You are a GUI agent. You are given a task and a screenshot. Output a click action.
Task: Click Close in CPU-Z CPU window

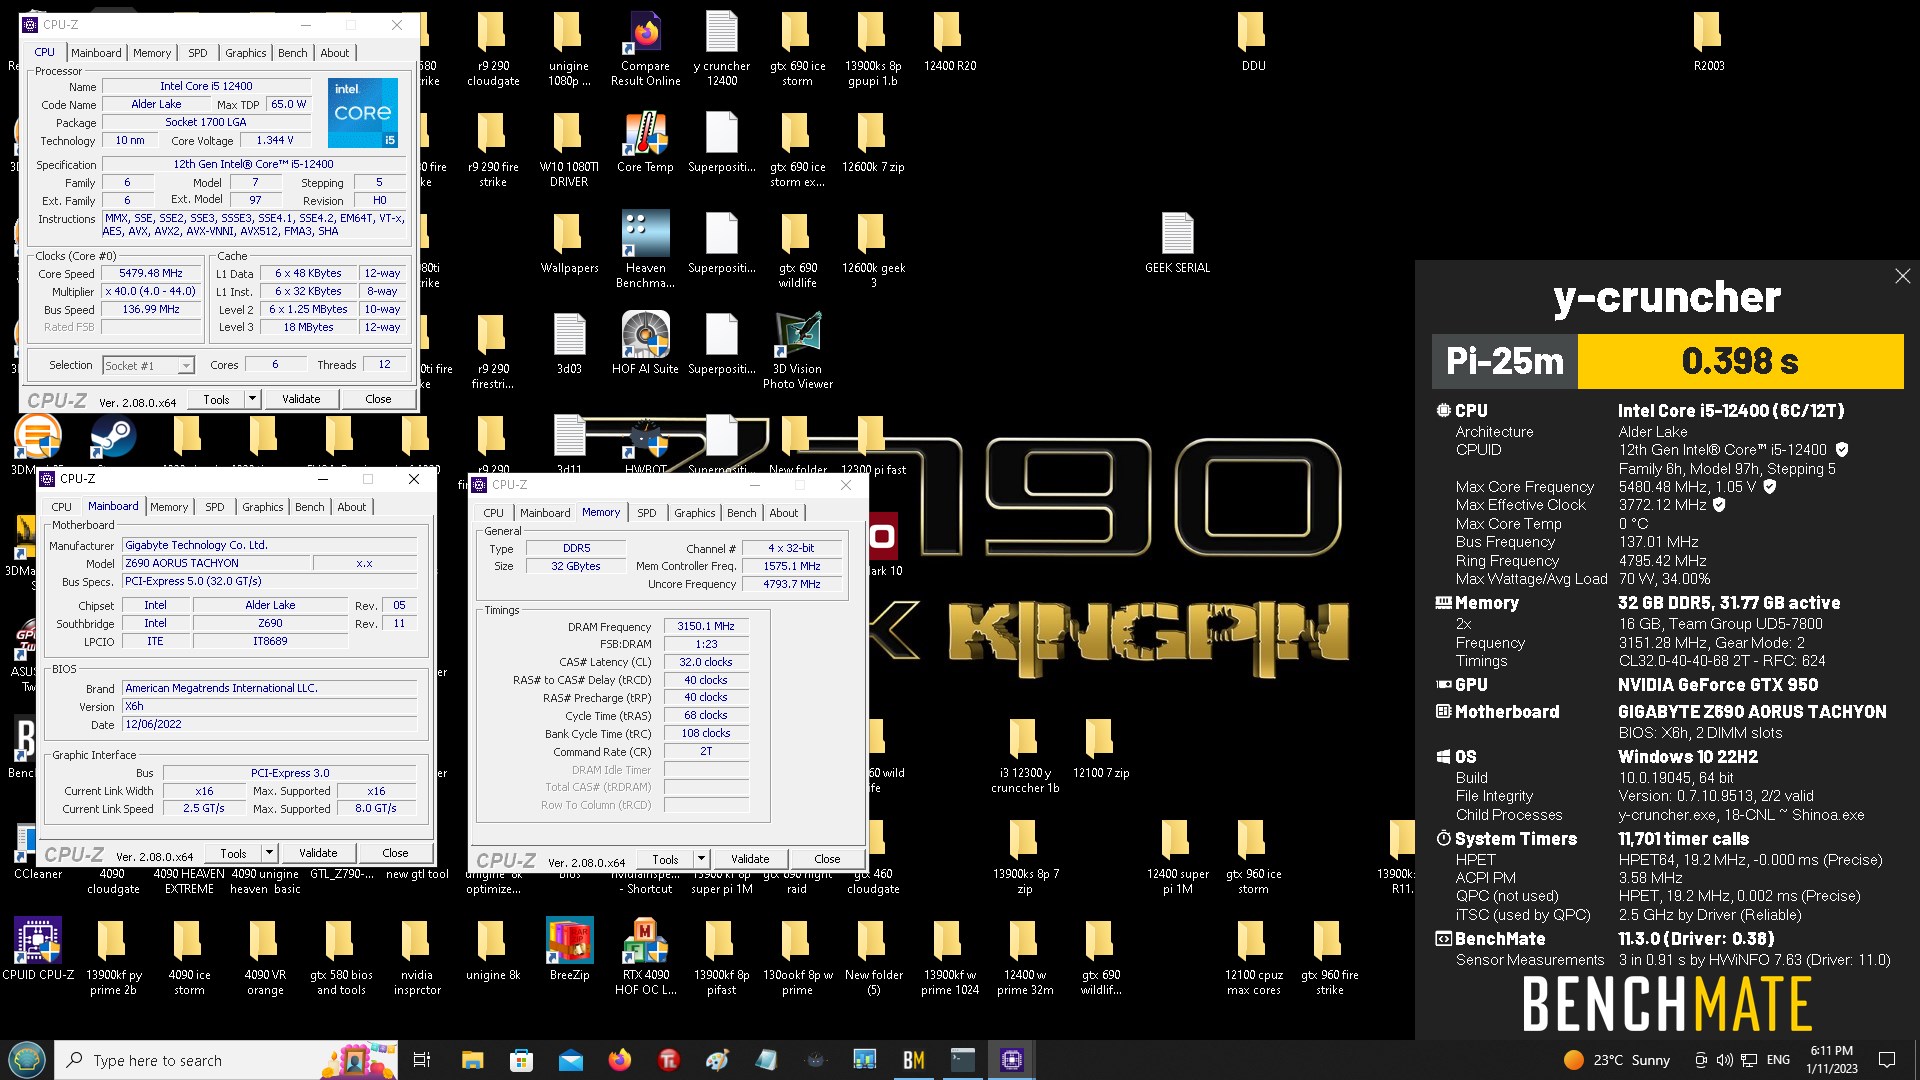(x=378, y=399)
